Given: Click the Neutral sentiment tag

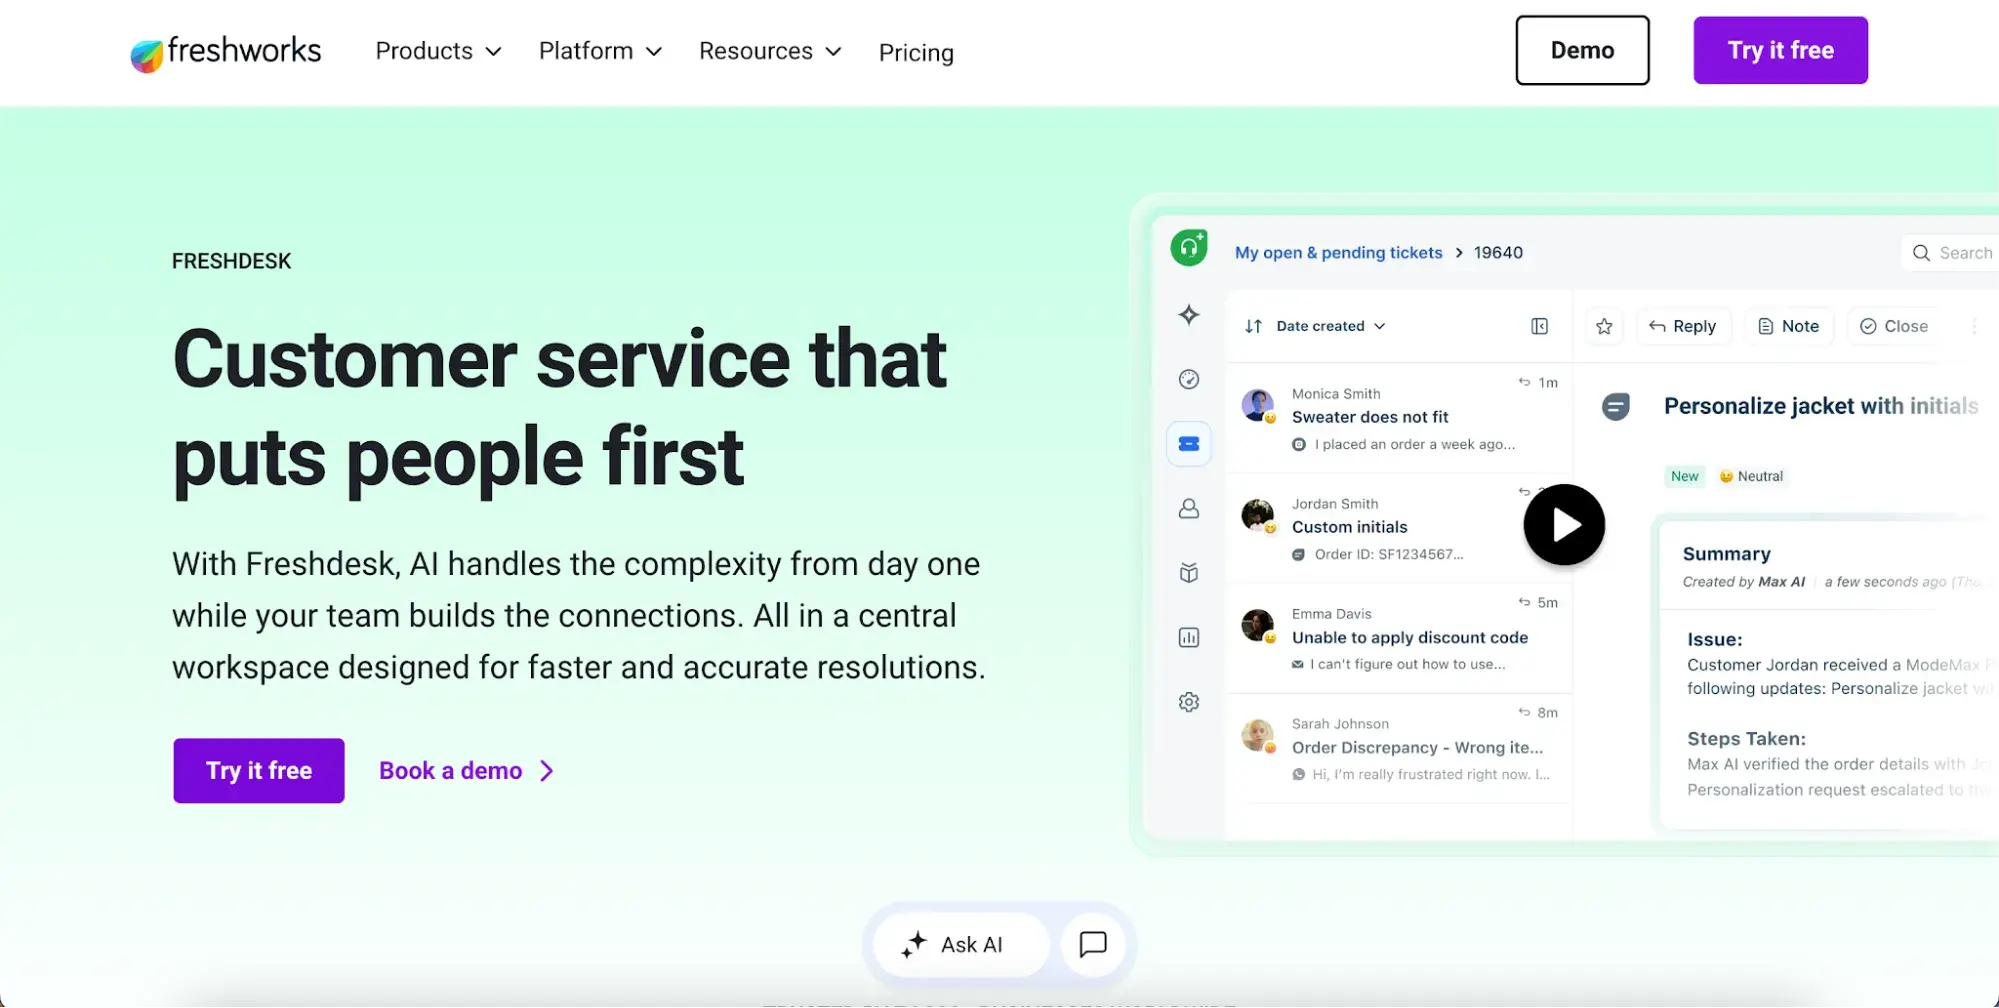Looking at the screenshot, I should 1751,476.
